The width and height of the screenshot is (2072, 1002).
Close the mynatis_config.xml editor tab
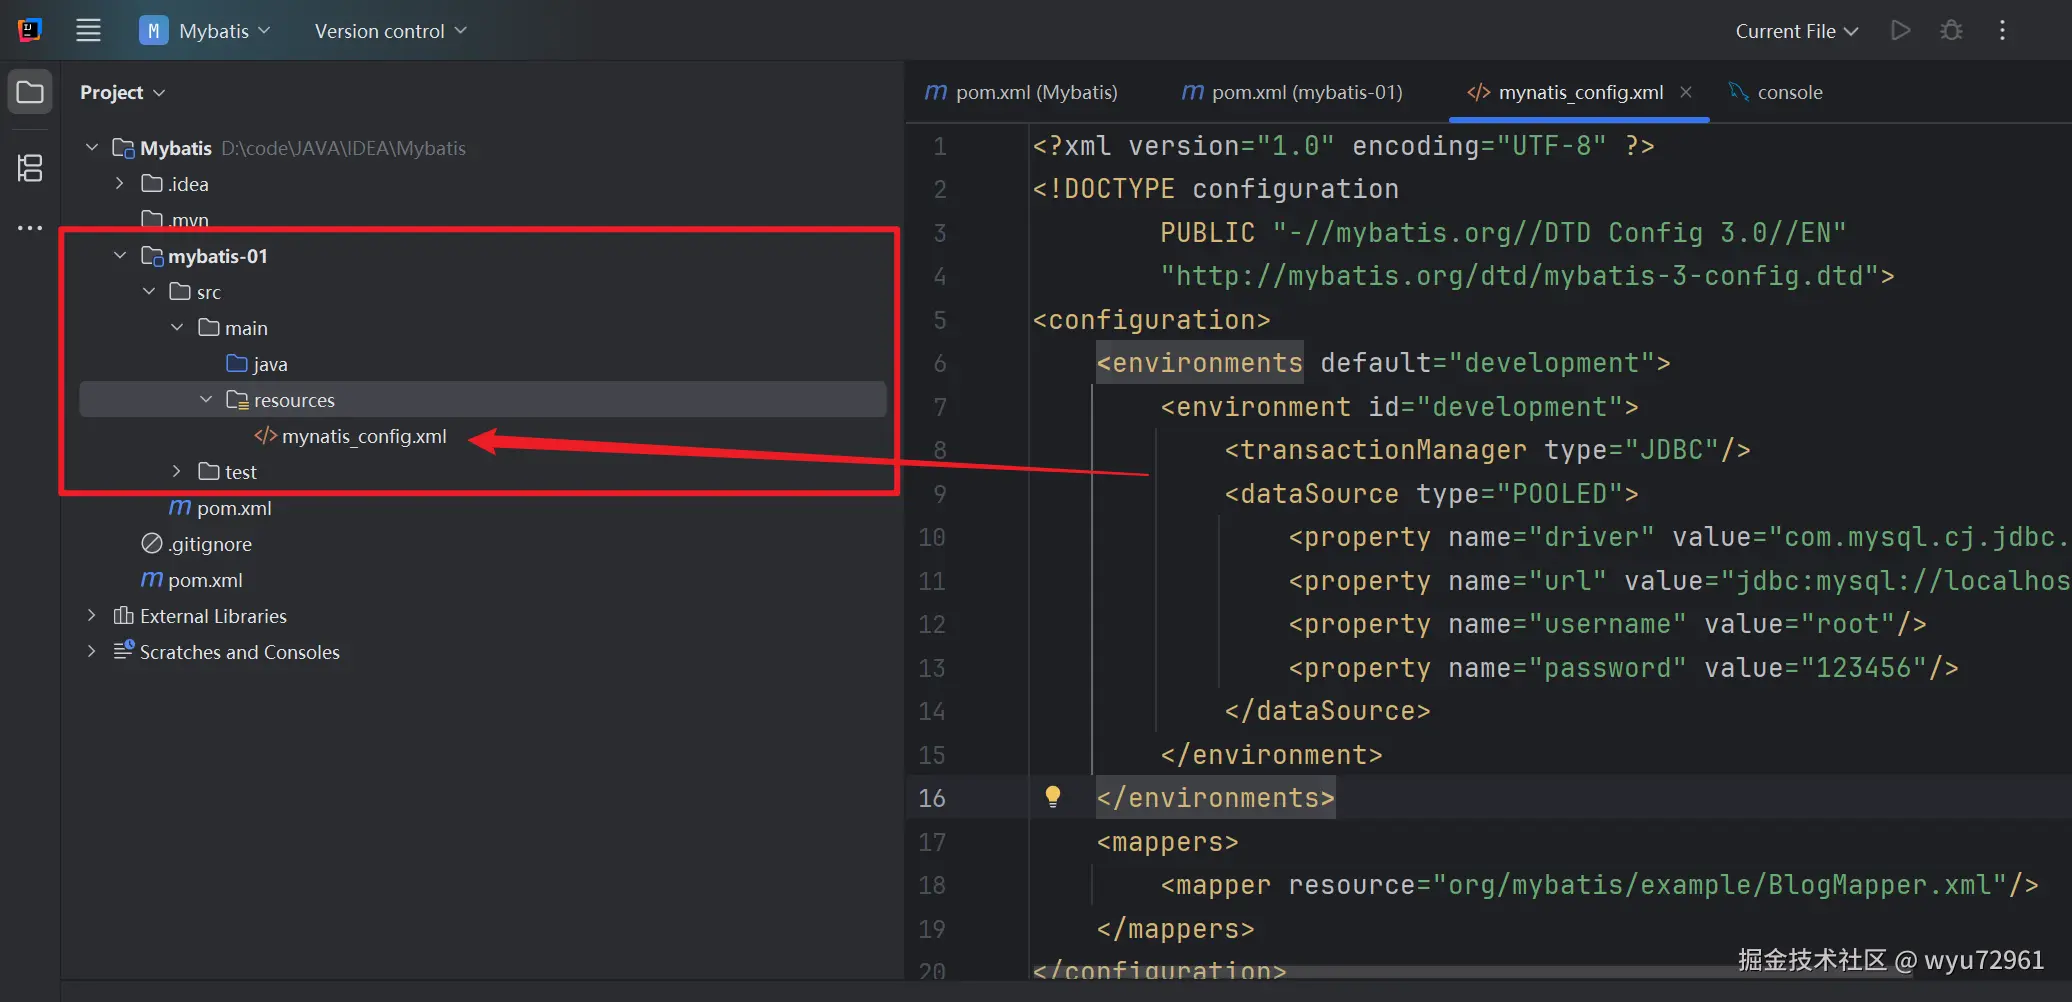(x=1686, y=92)
